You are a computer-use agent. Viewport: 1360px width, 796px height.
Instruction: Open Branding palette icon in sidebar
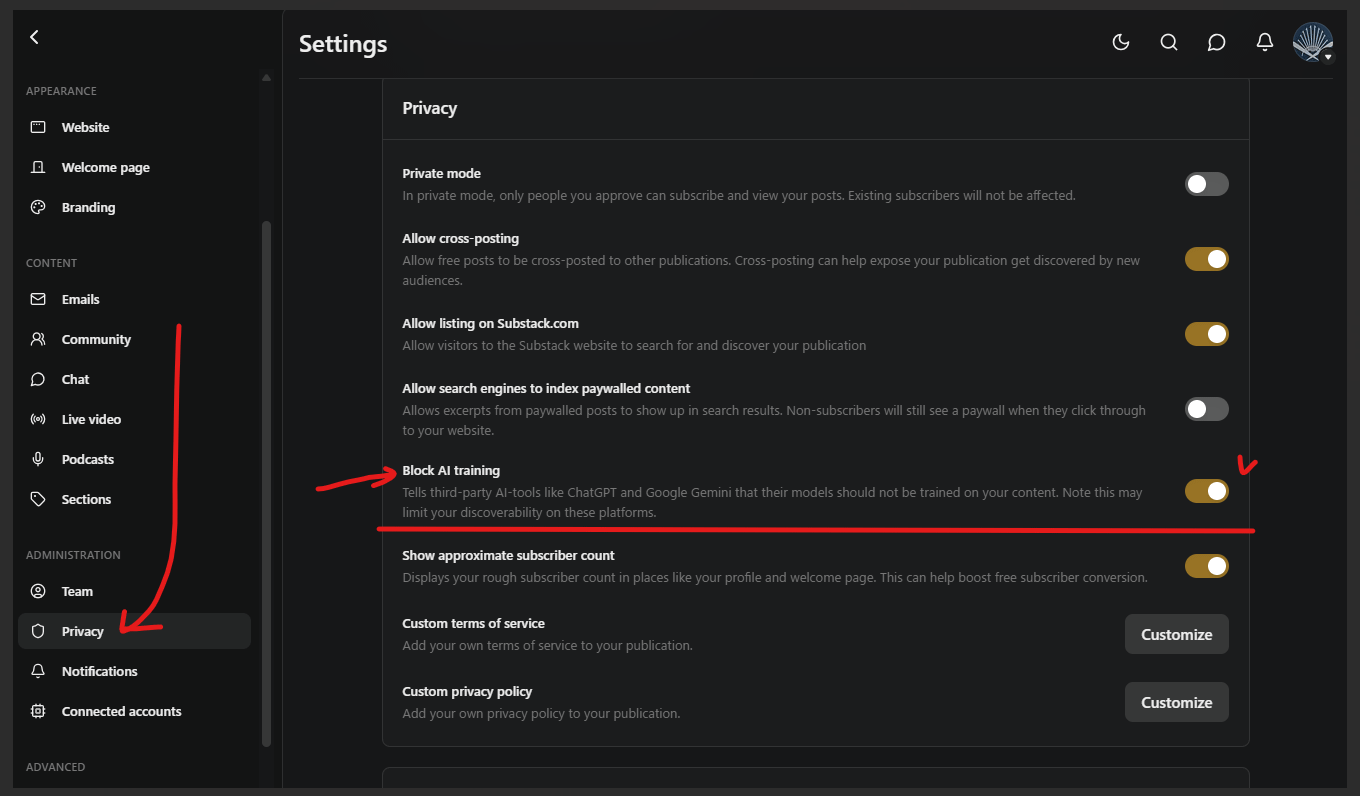tap(38, 207)
